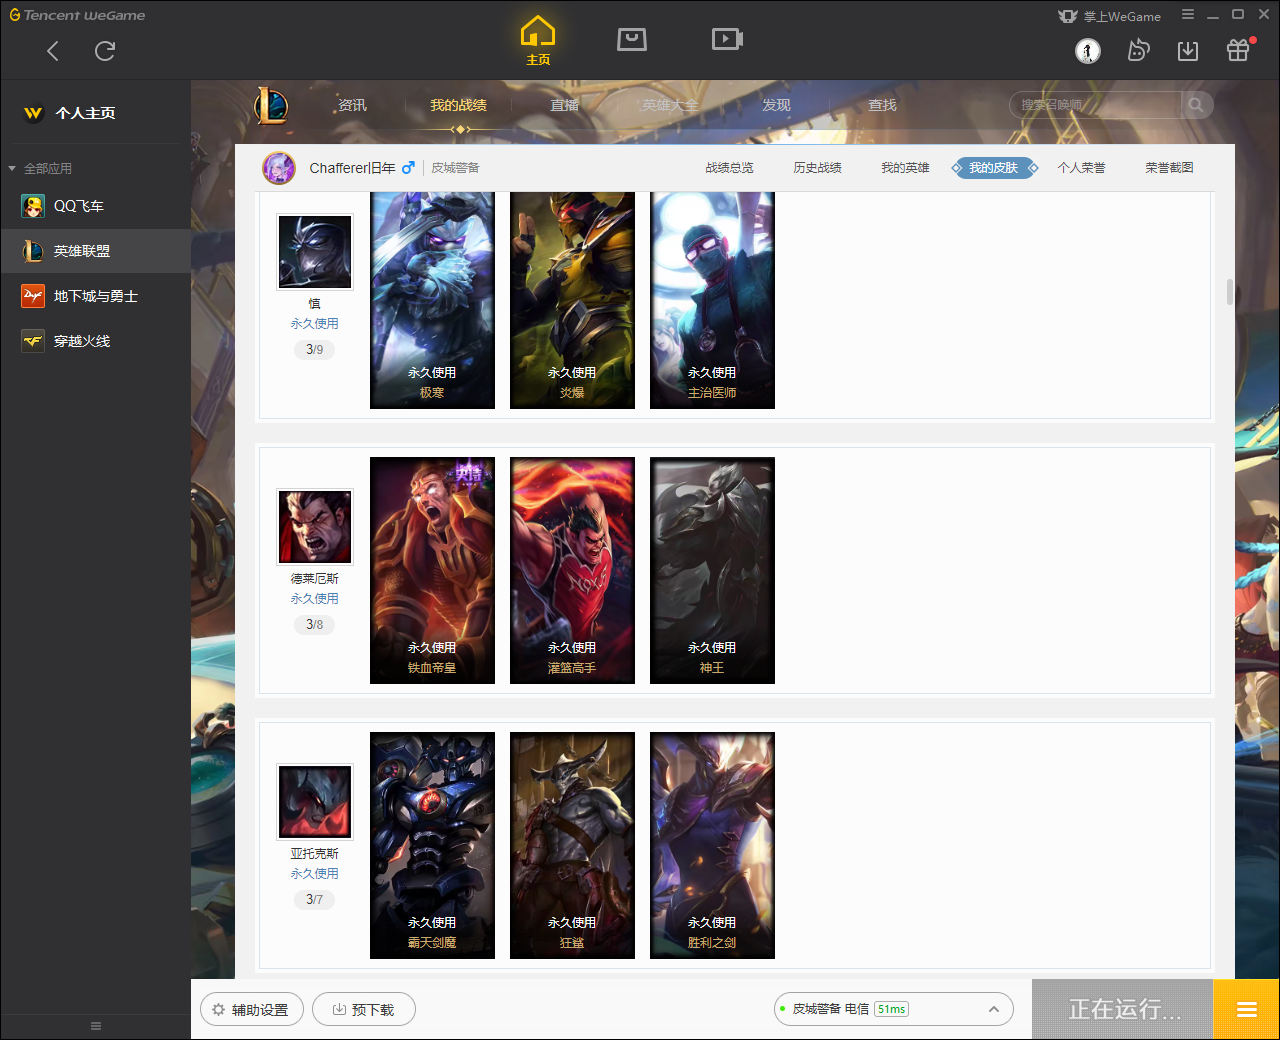Open the 主页 home icon
Viewport: 1280px width, 1040px height.
pos(538,41)
